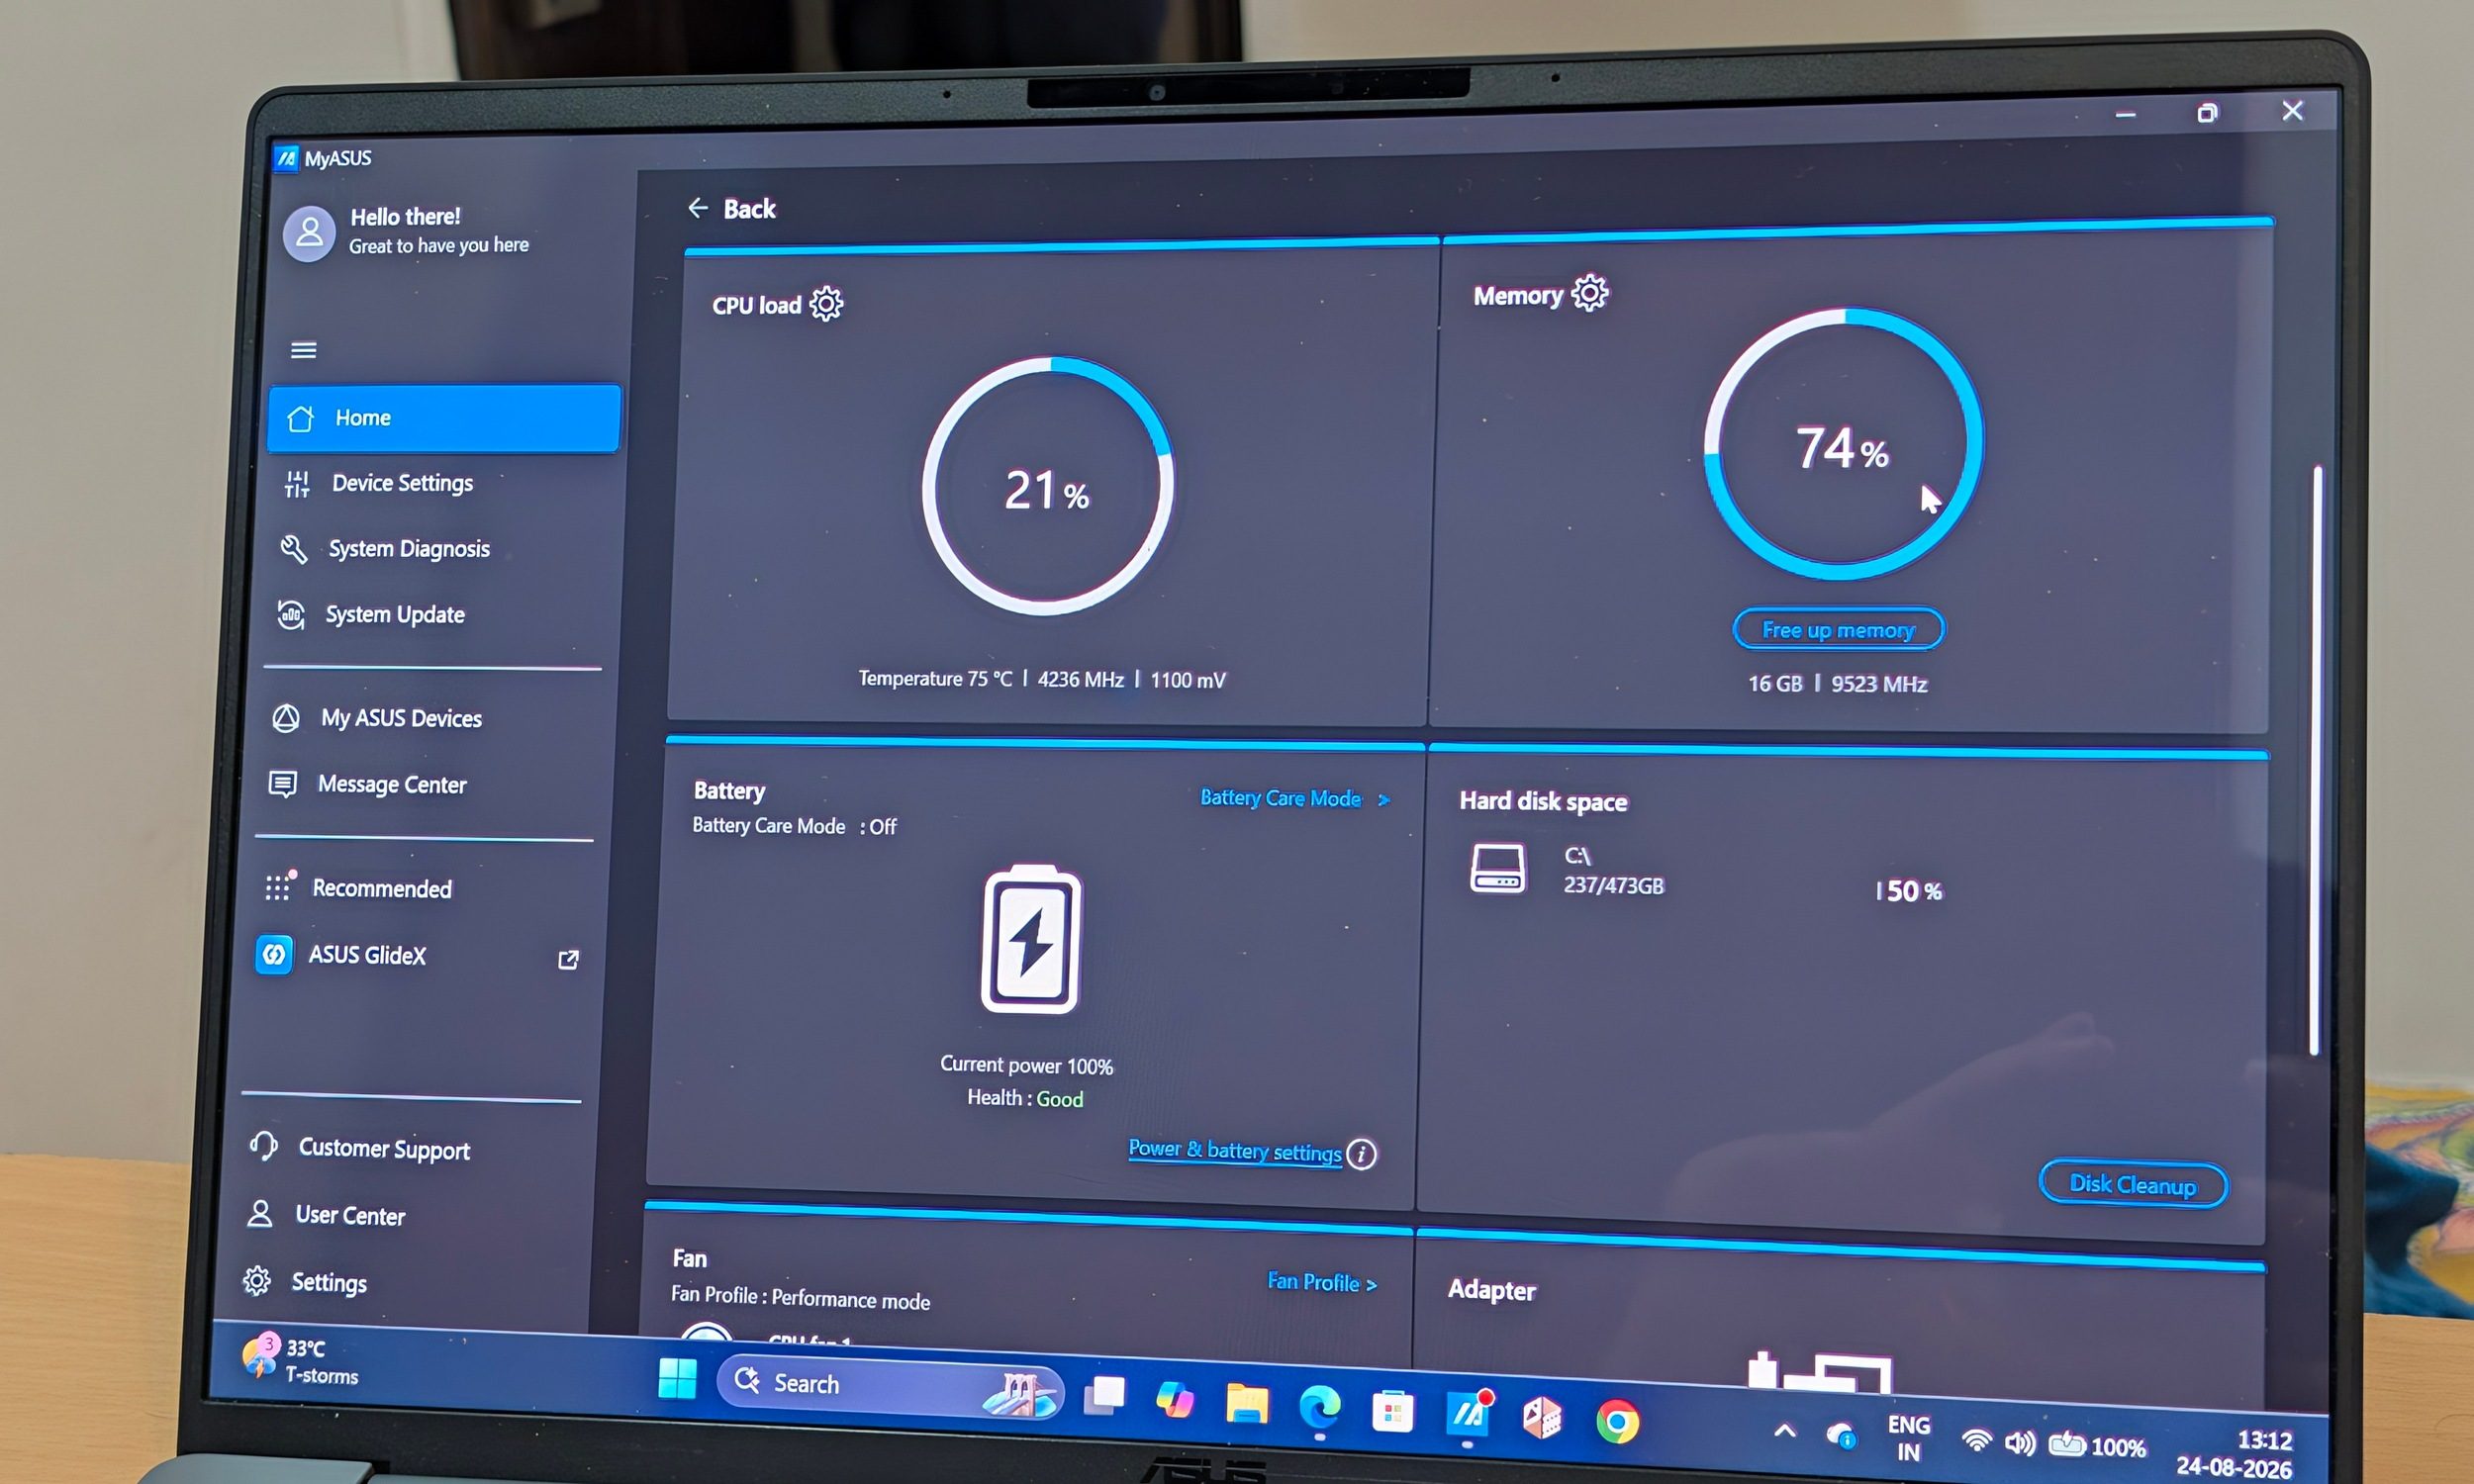
Task: Expand Fan Profile link
Action: 1322,1282
